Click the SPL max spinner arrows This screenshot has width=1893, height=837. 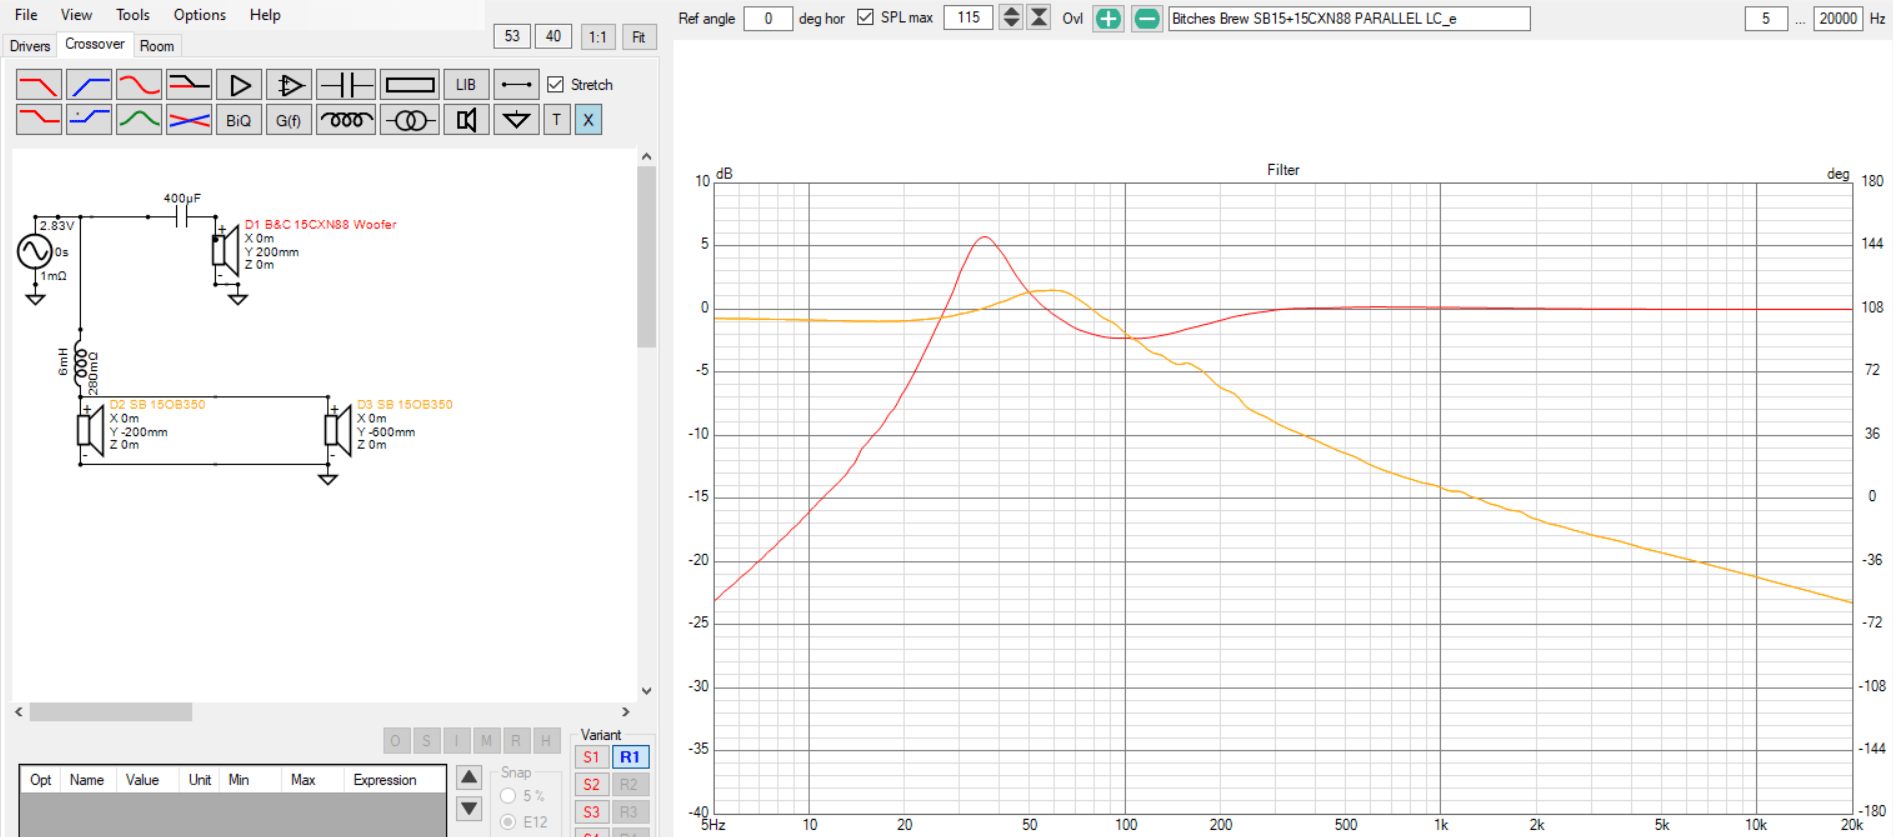pos(1011,17)
